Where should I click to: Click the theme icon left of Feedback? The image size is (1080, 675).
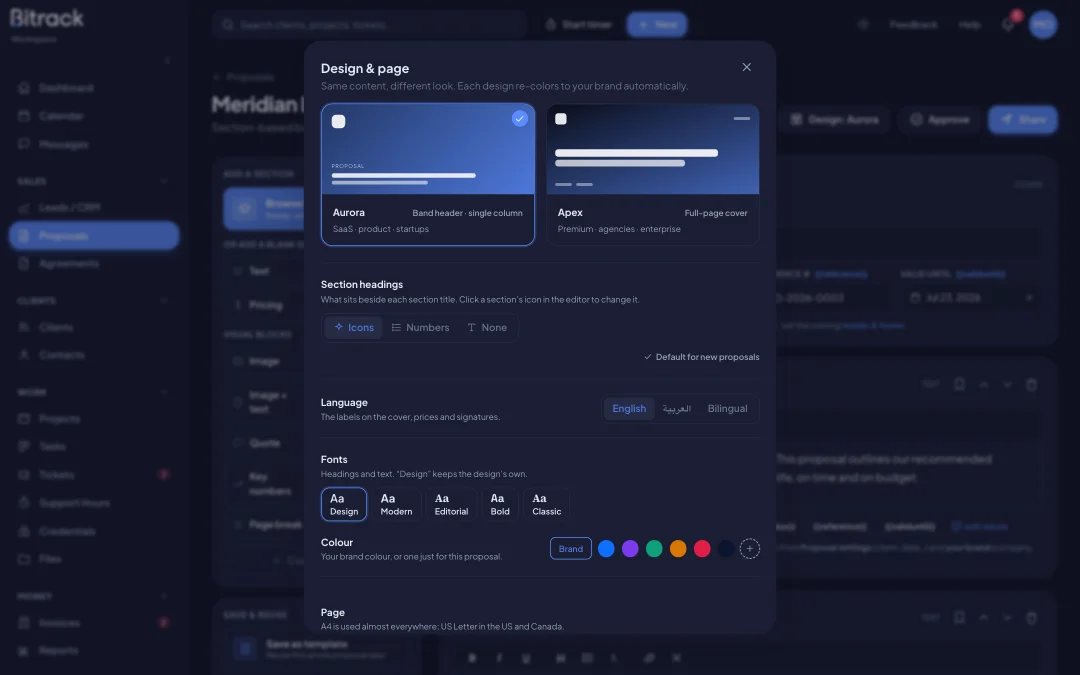(863, 25)
